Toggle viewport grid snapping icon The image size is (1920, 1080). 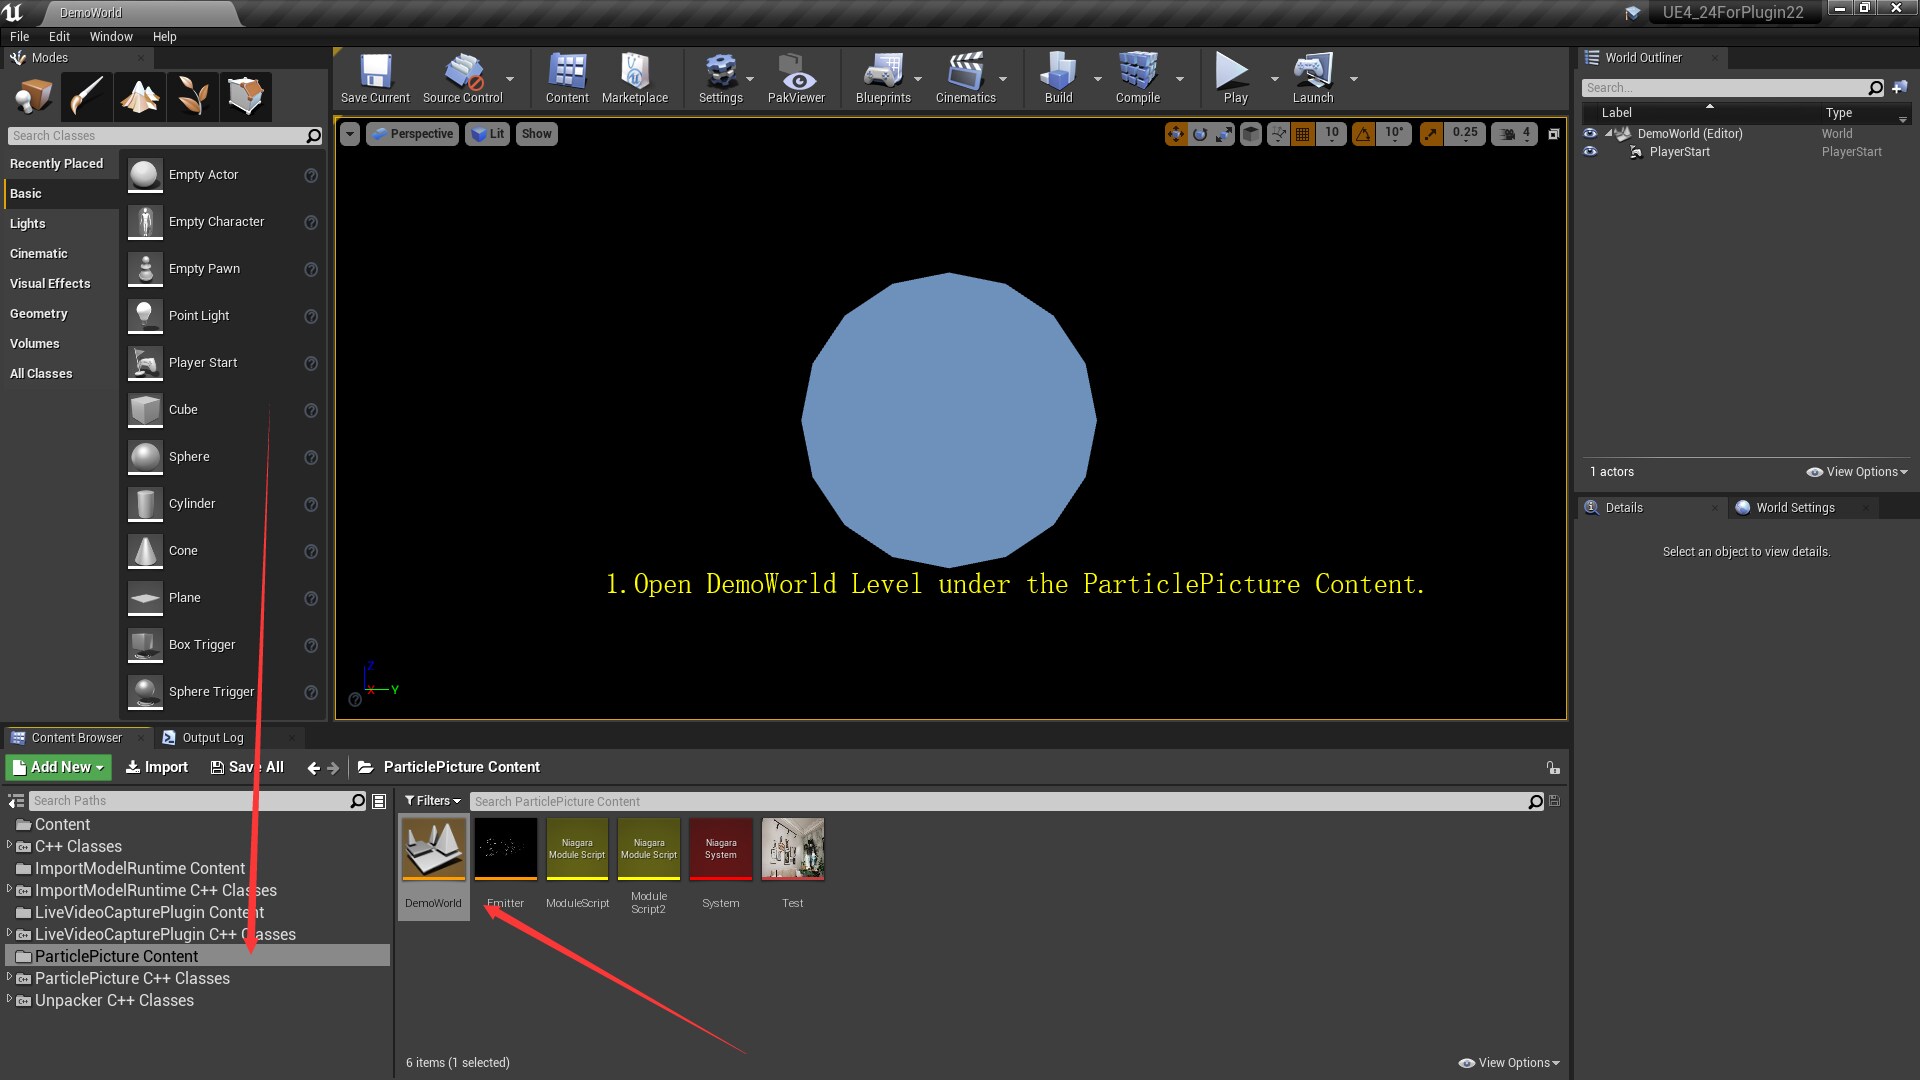tap(1302, 133)
